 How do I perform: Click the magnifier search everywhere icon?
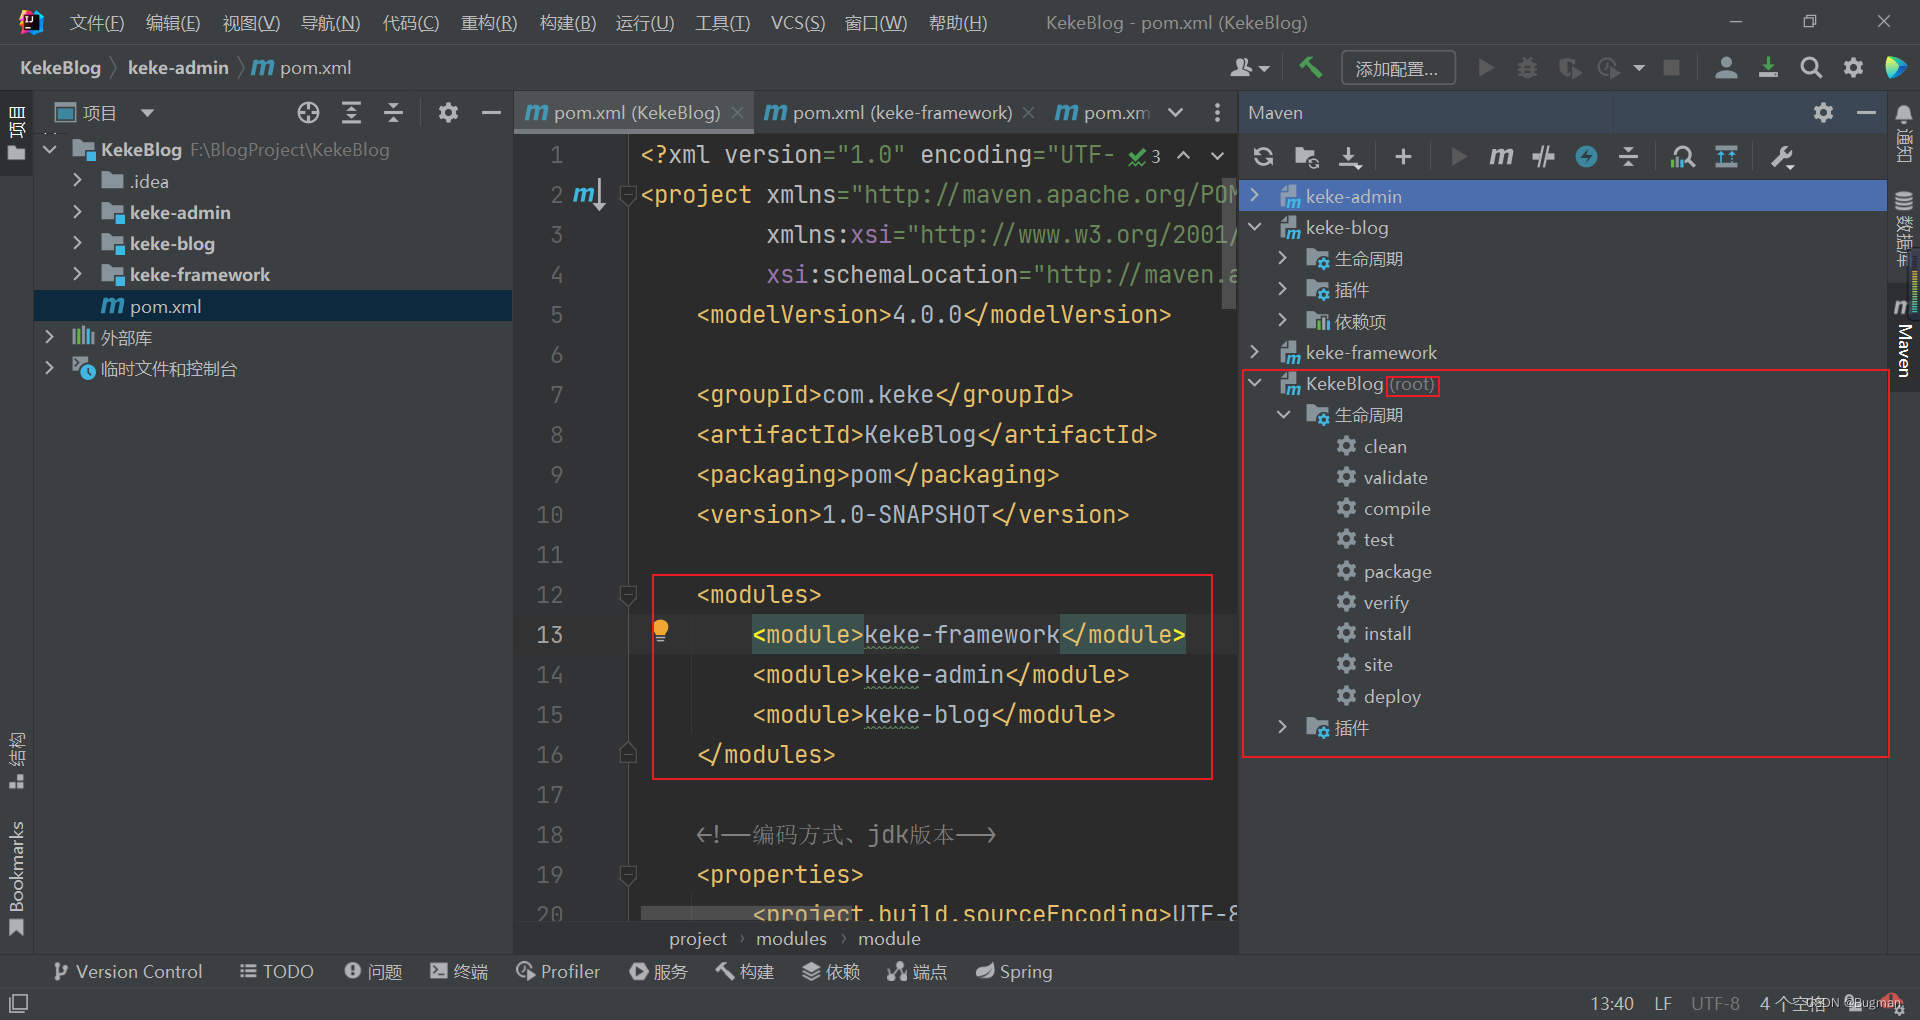(x=1811, y=67)
